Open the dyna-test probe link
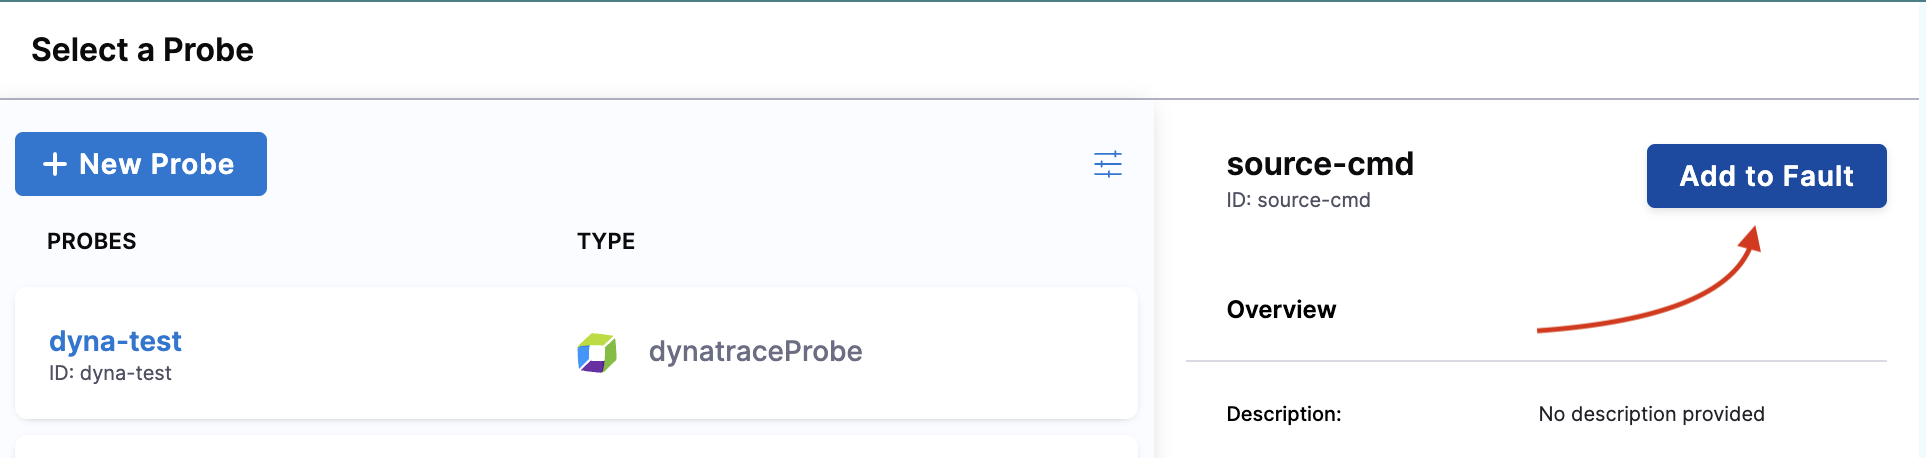This screenshot has width=1926, height=458. point(115,341)
